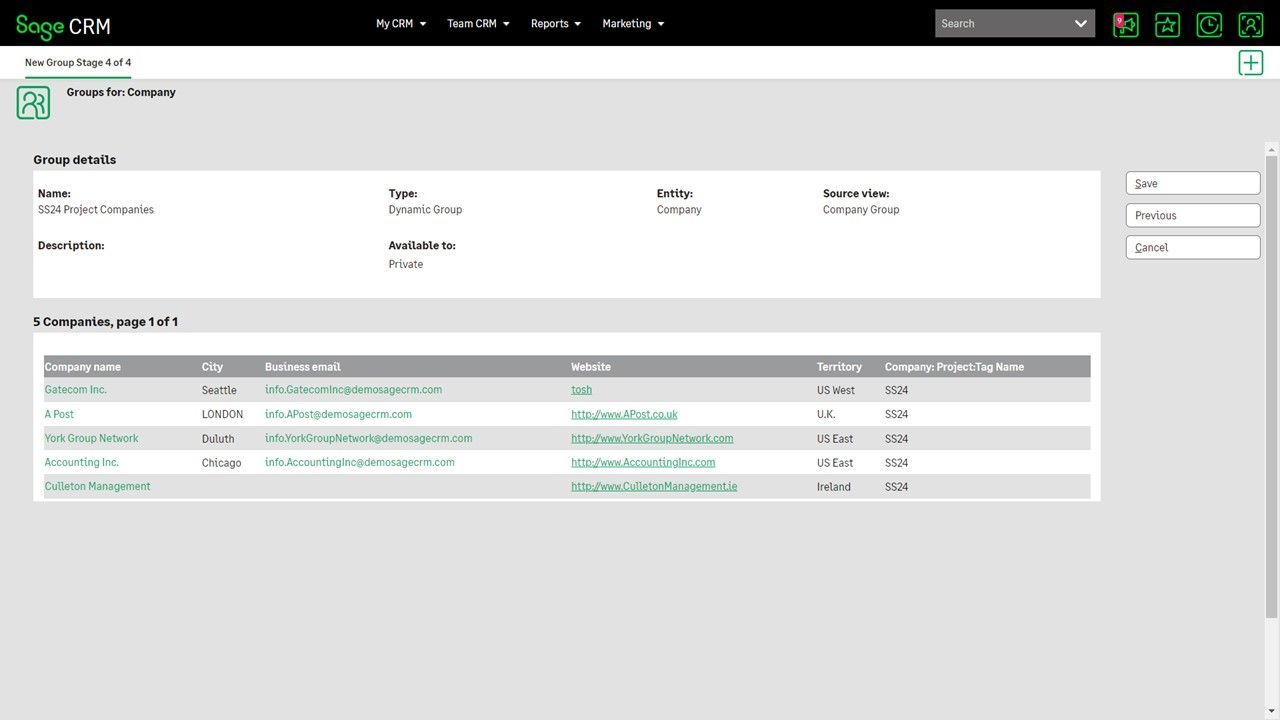Select the Ireland territory cell
1280x720 pixels.
[x=834, y=487]
